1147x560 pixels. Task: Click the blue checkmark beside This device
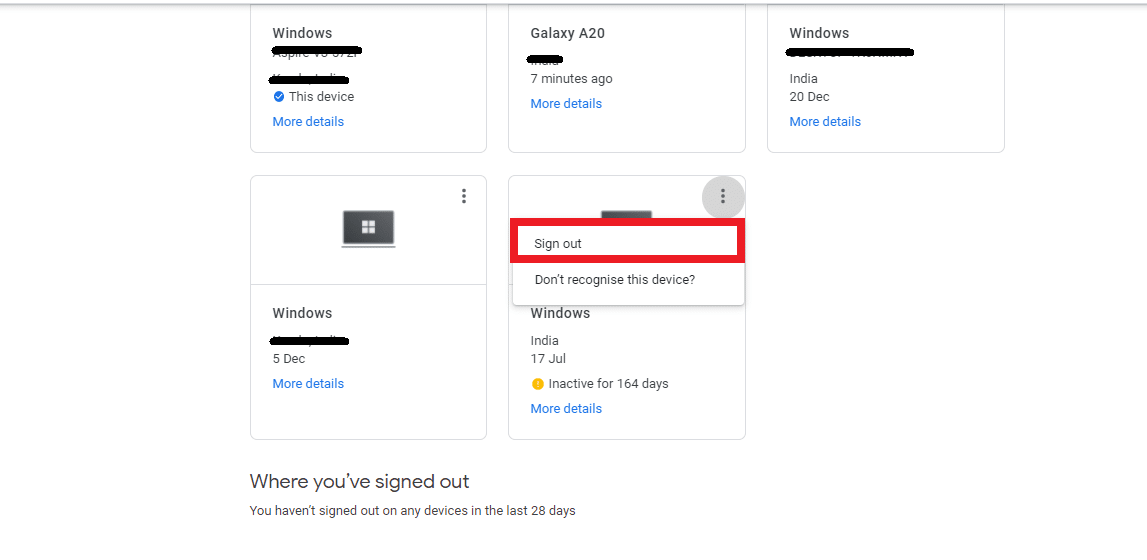[279, 97]
